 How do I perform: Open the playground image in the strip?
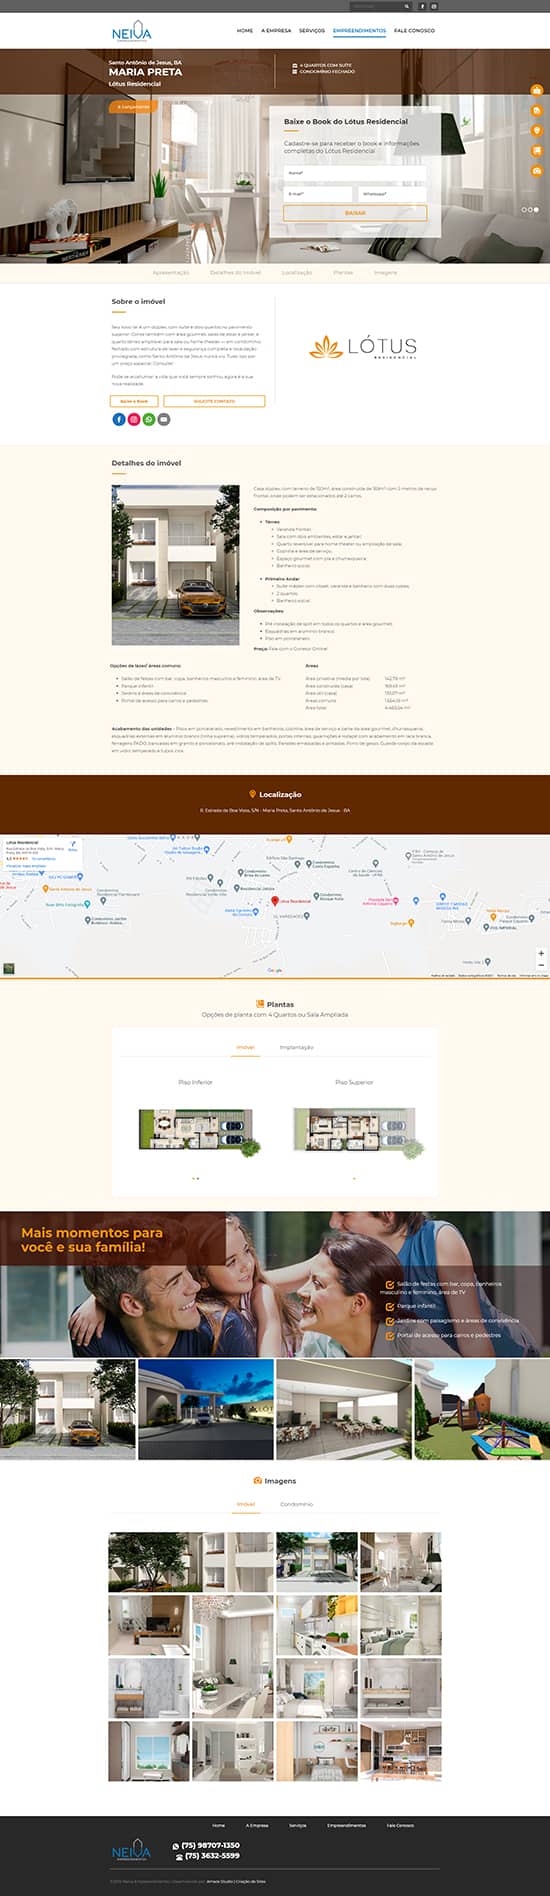pyautogui.click(x=482, y=1408)
